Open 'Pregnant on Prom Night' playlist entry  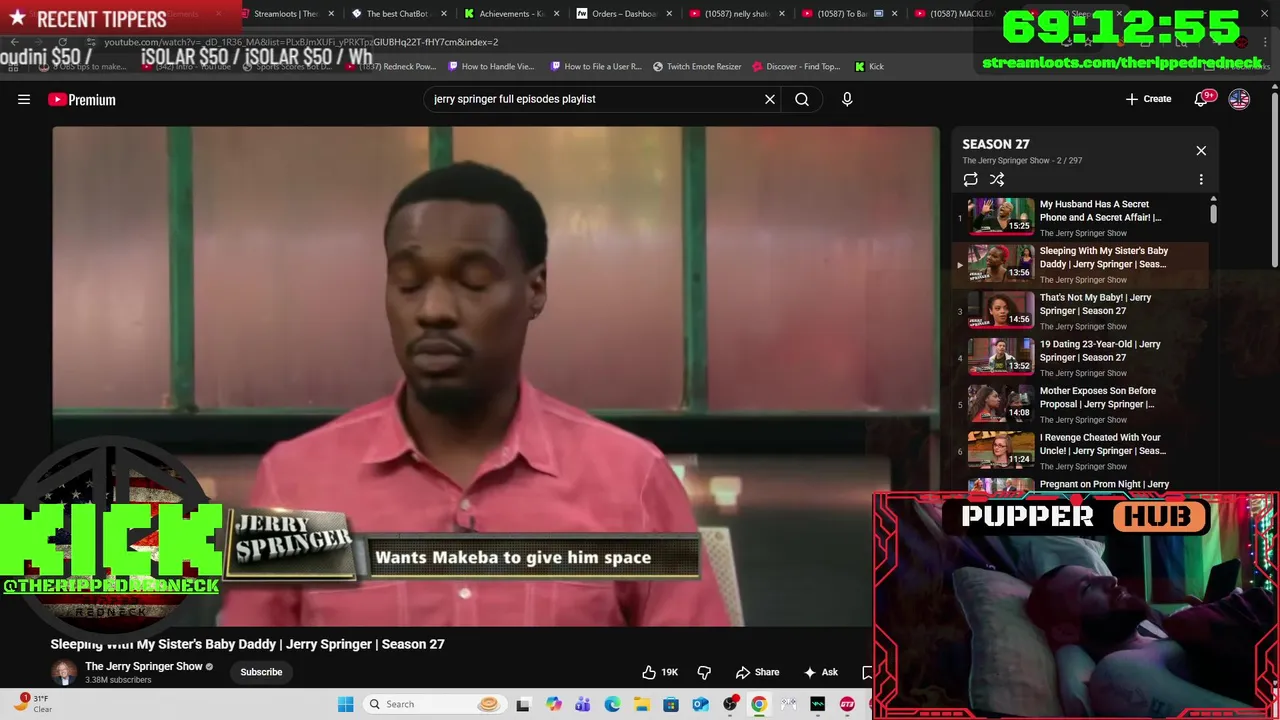1080,486
